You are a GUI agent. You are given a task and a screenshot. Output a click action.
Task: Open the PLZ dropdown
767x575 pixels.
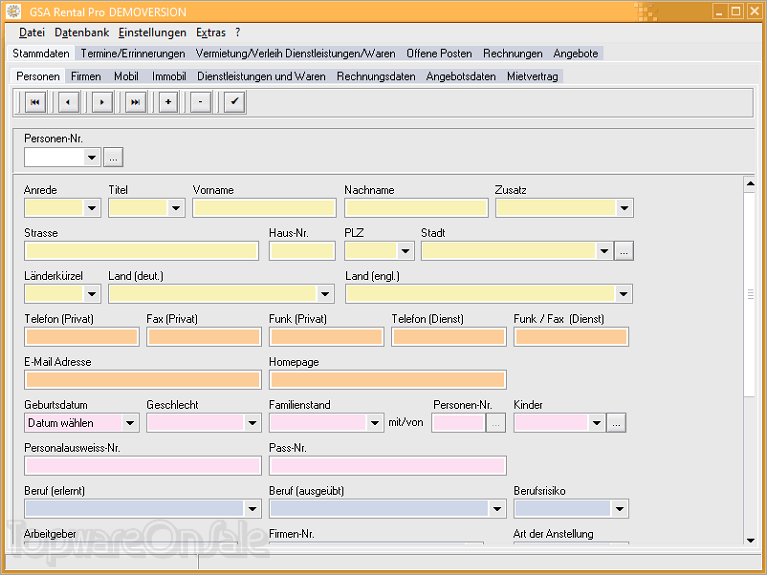405,251
